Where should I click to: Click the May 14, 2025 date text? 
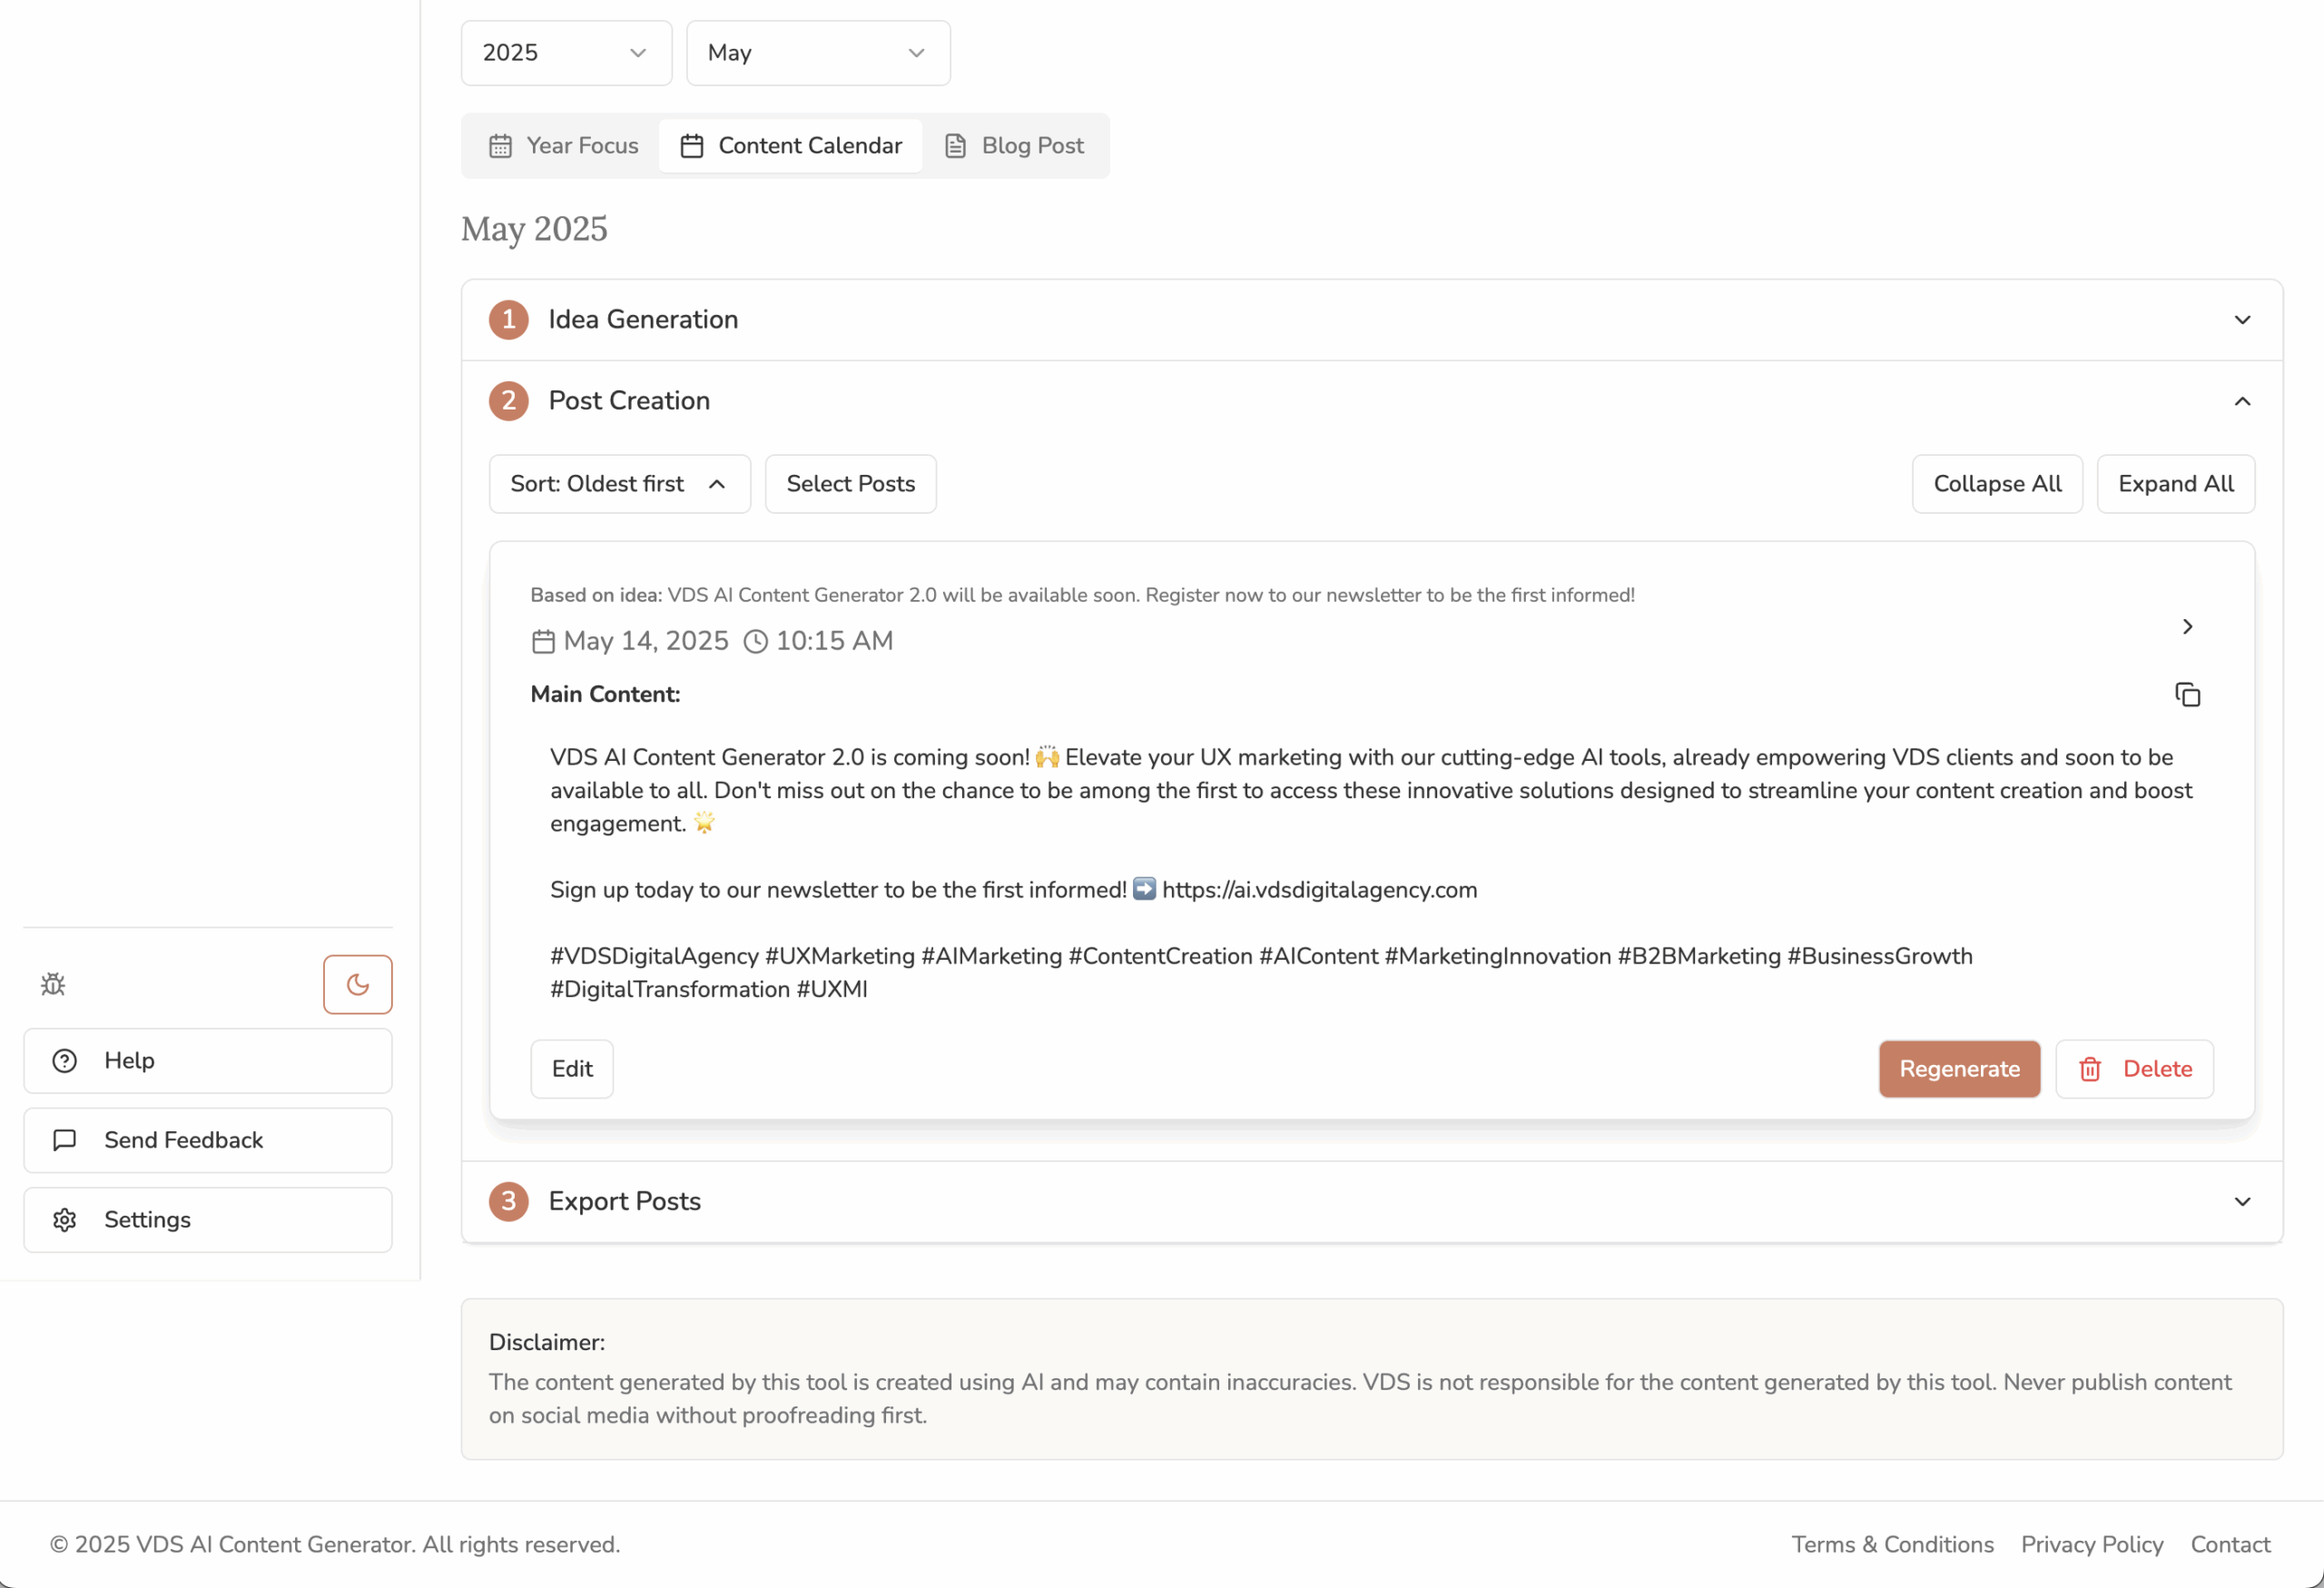(x=646, y=641)
